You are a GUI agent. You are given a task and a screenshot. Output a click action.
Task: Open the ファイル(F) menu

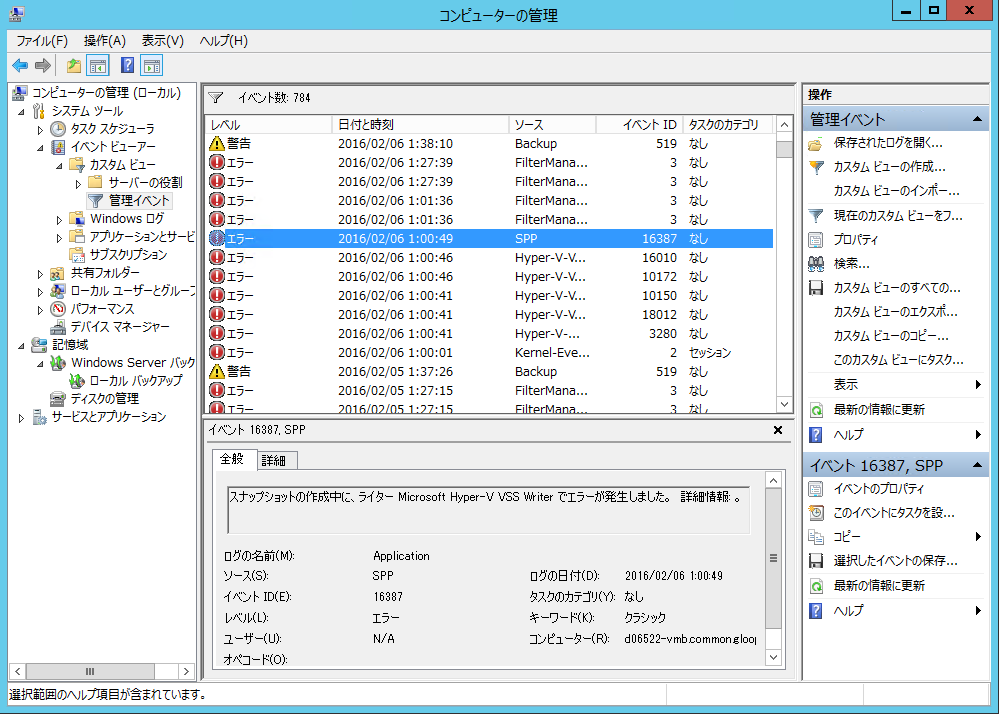click(42, 41)
